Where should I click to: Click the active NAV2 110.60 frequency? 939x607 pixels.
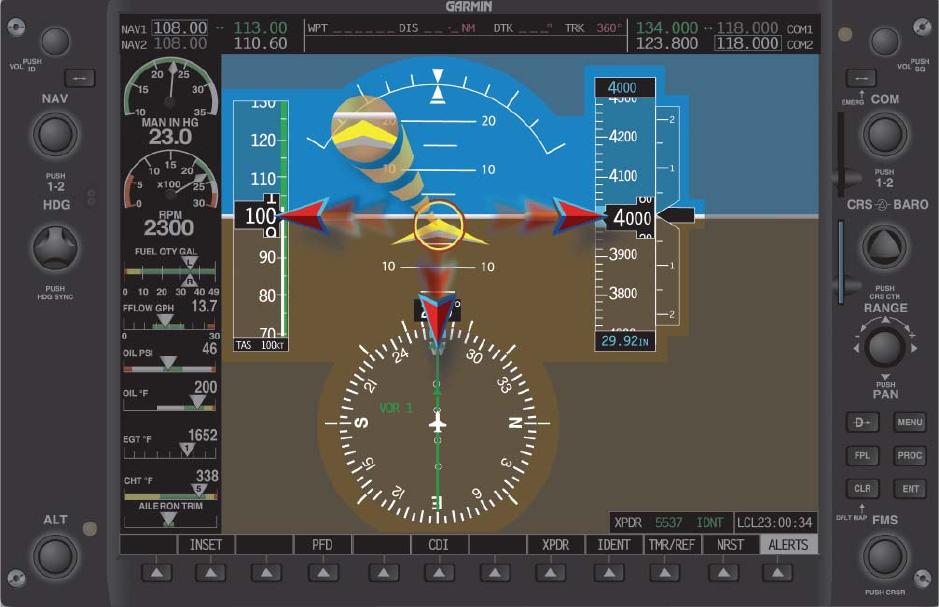[260, 44]
